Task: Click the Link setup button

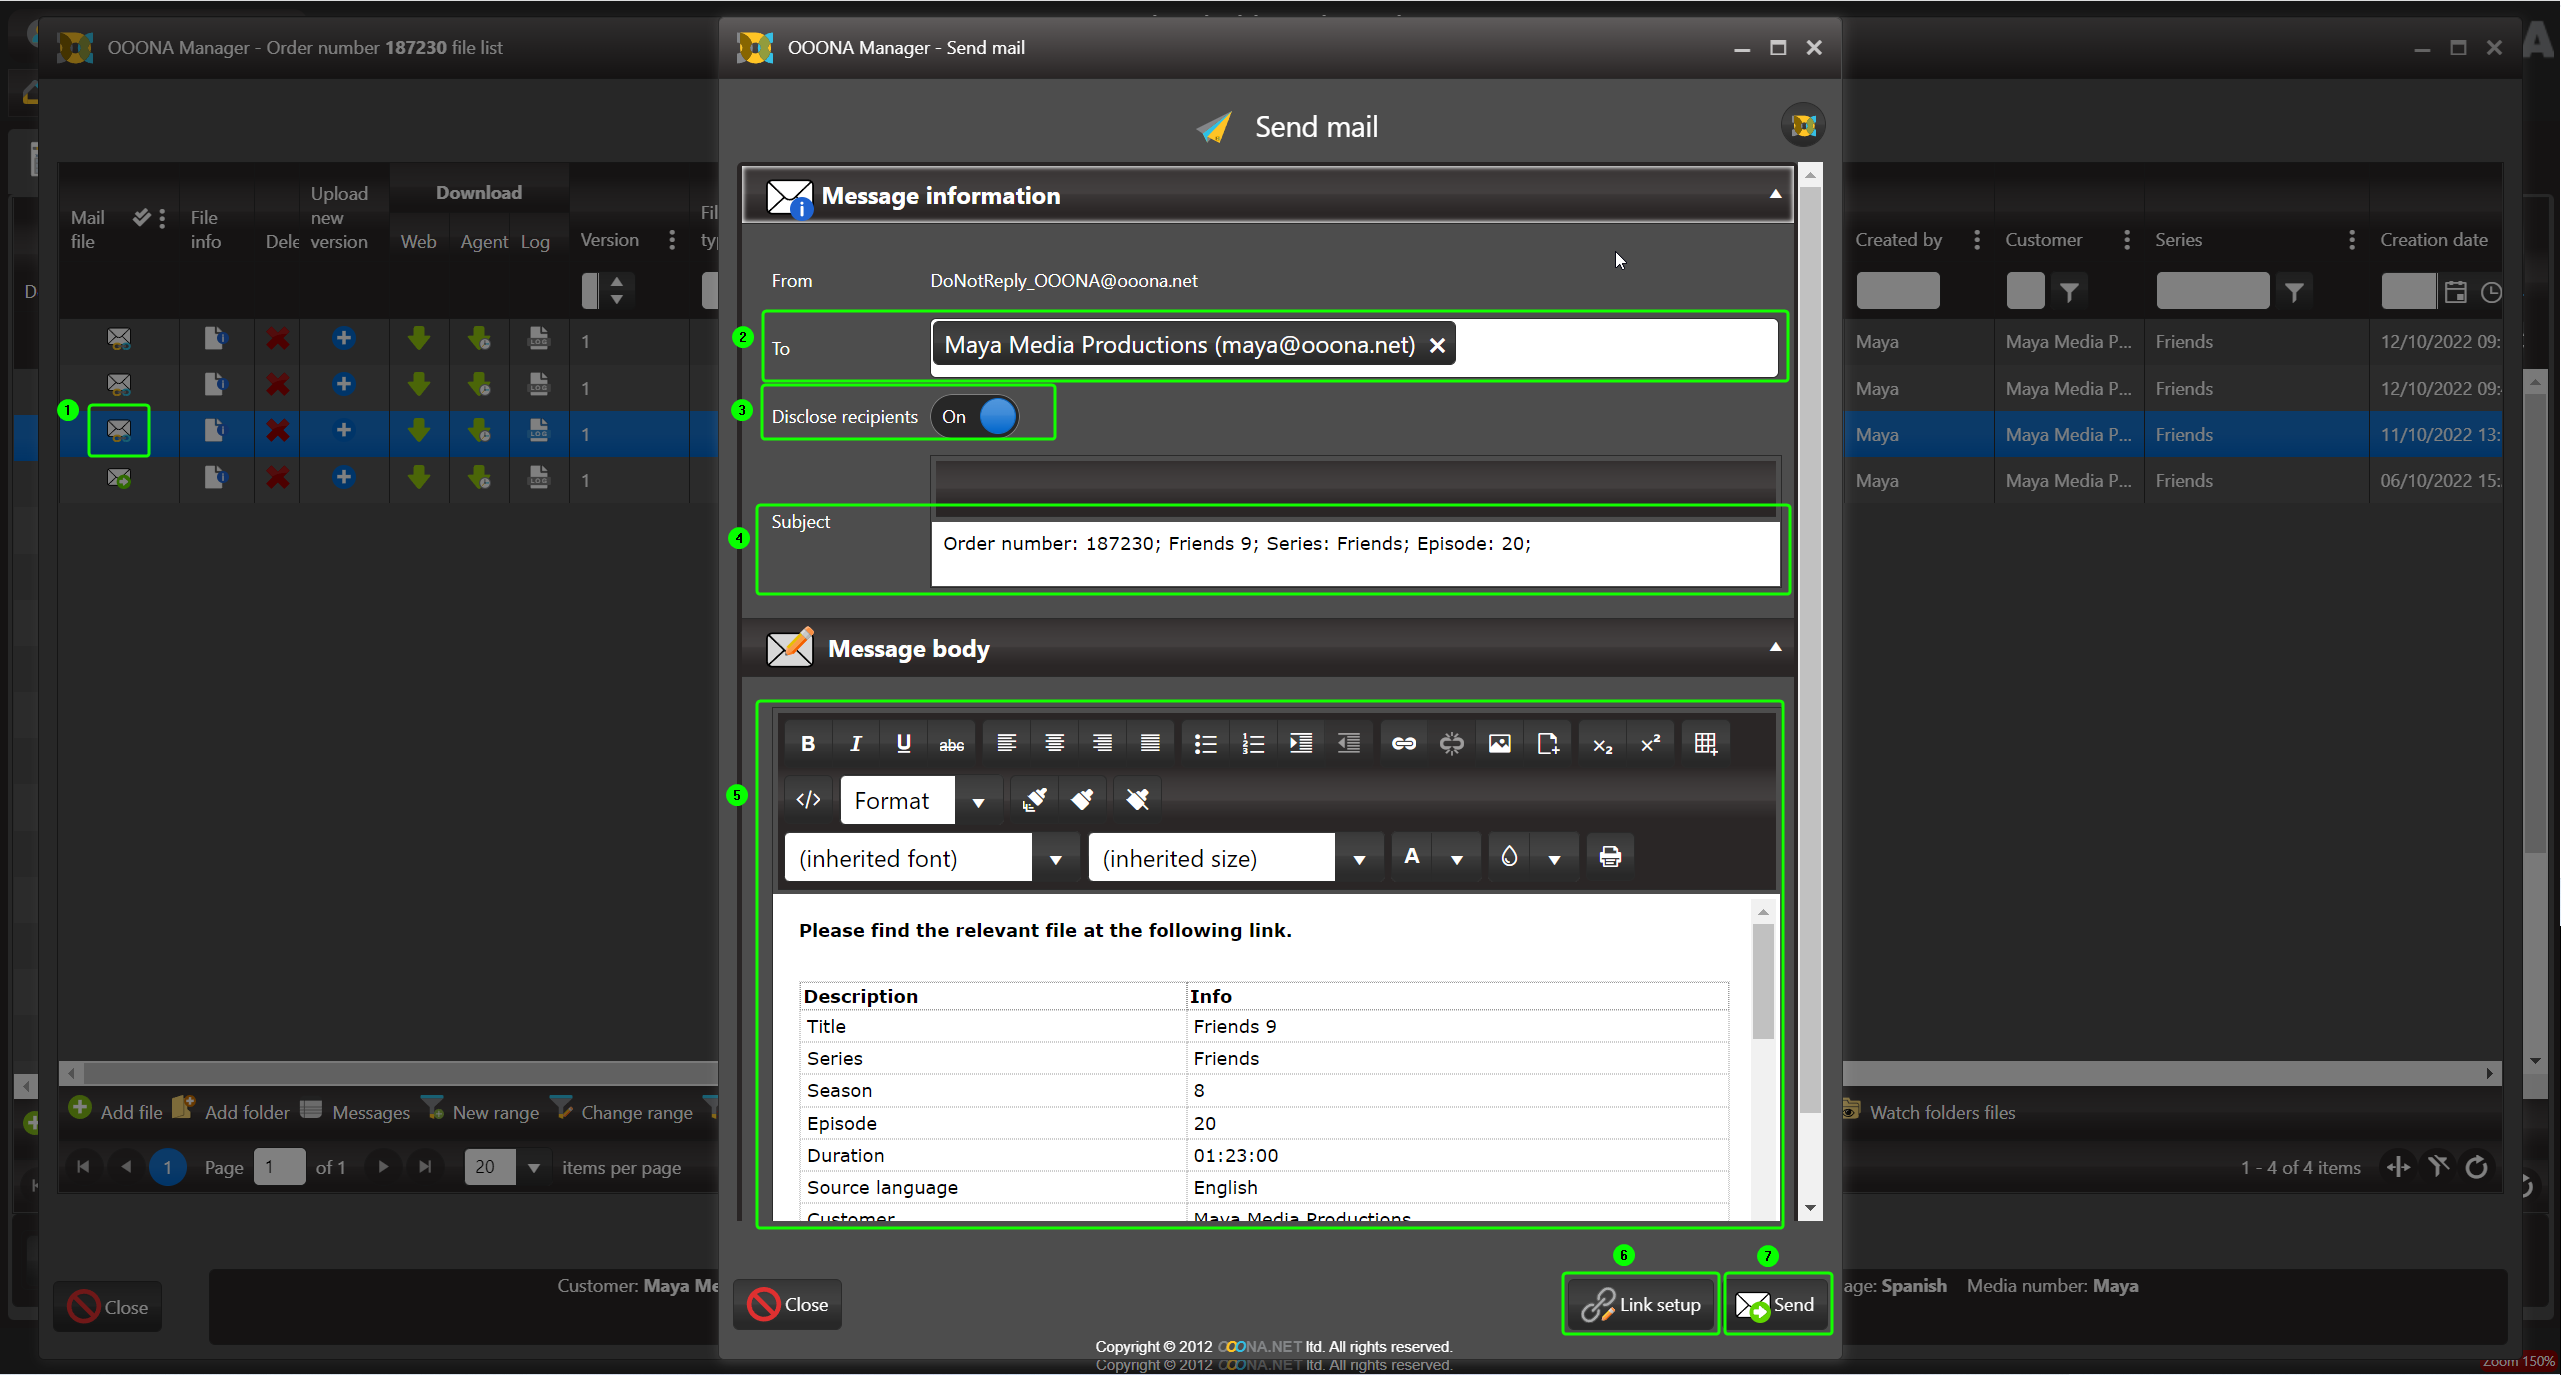Action: [1641, 1304]
